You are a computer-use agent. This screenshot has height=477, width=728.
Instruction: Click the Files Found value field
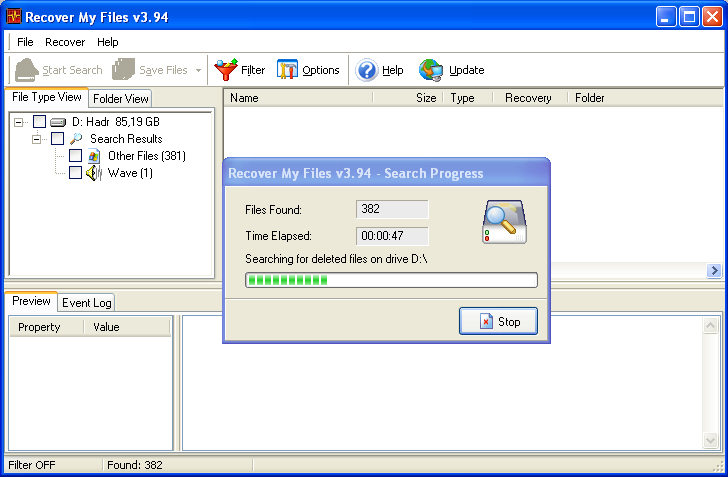[x=392, y=209]
